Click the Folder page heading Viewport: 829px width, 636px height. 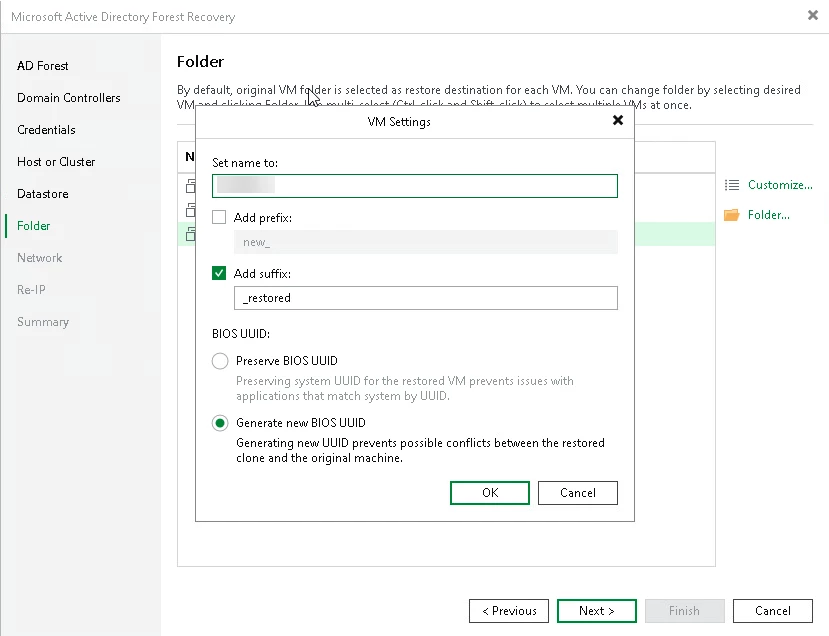tap(200, 62)
